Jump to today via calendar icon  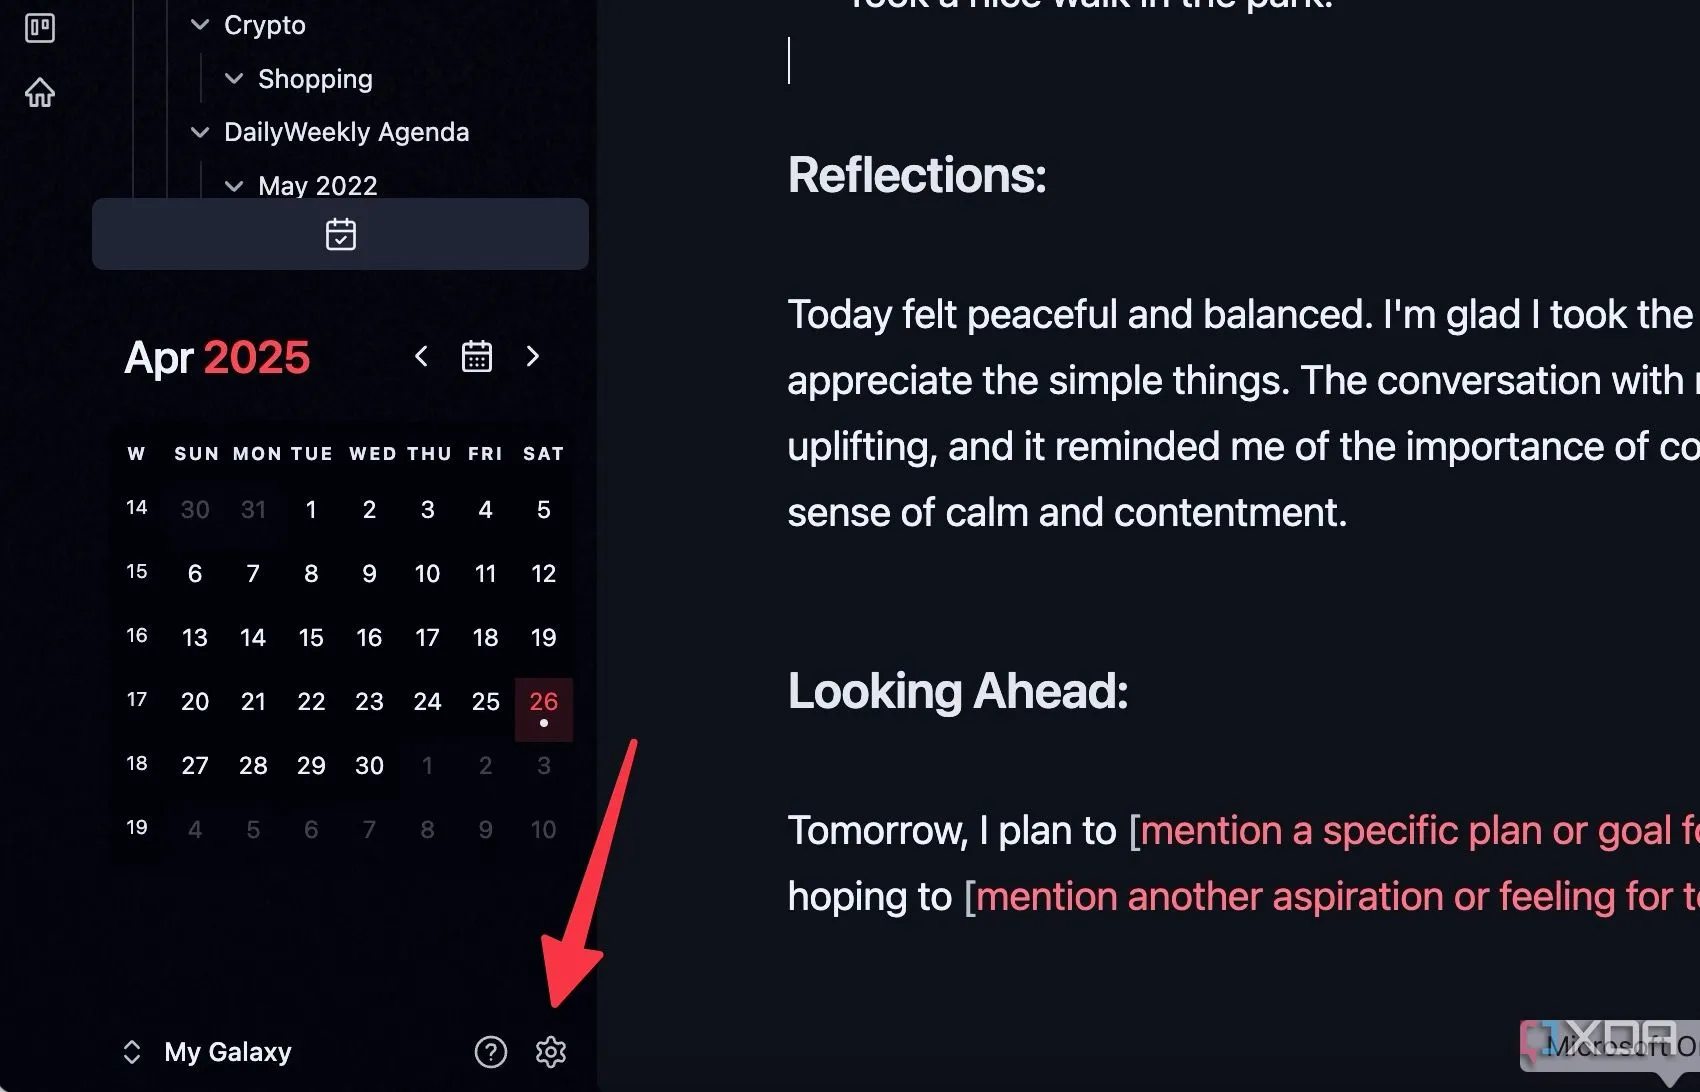coord(477,356)
